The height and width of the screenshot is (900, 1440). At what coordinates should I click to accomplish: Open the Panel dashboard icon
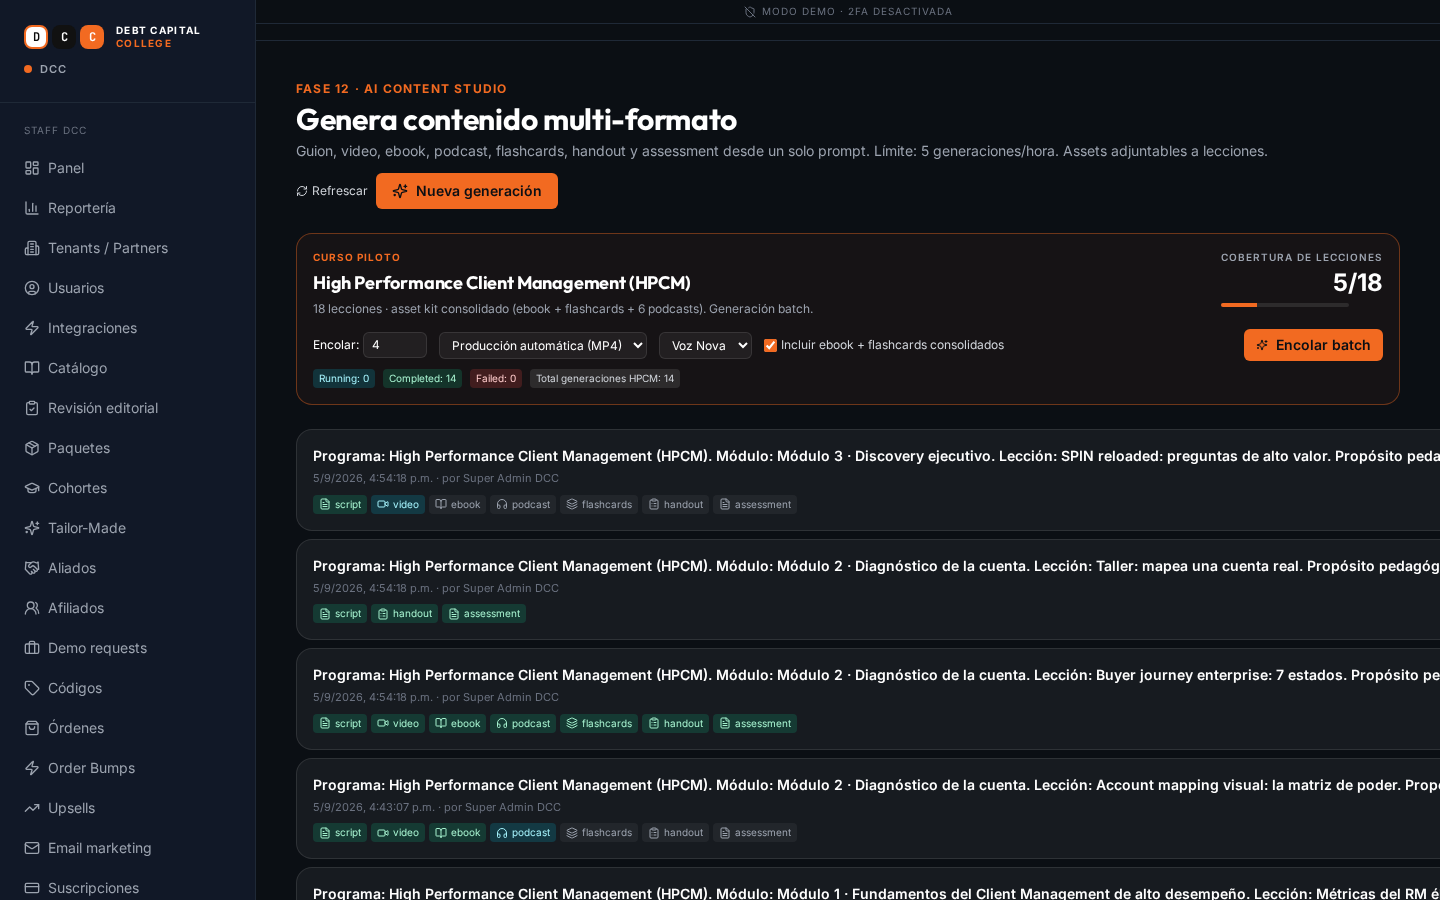click(x=32, y=168)
